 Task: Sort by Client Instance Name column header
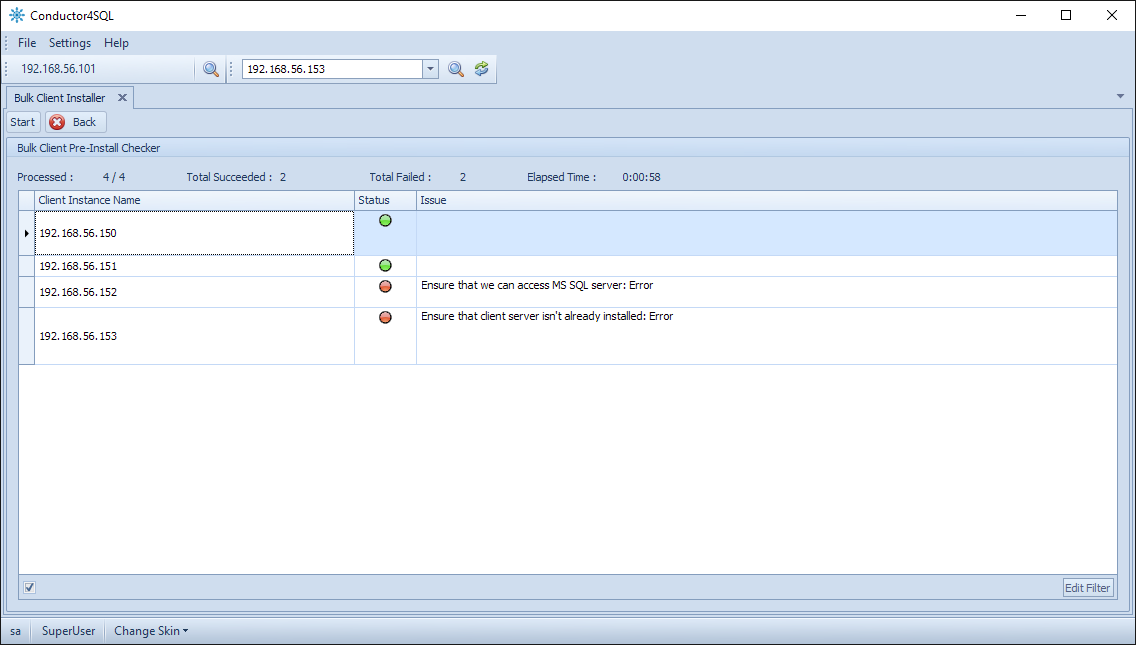[194, 200]
